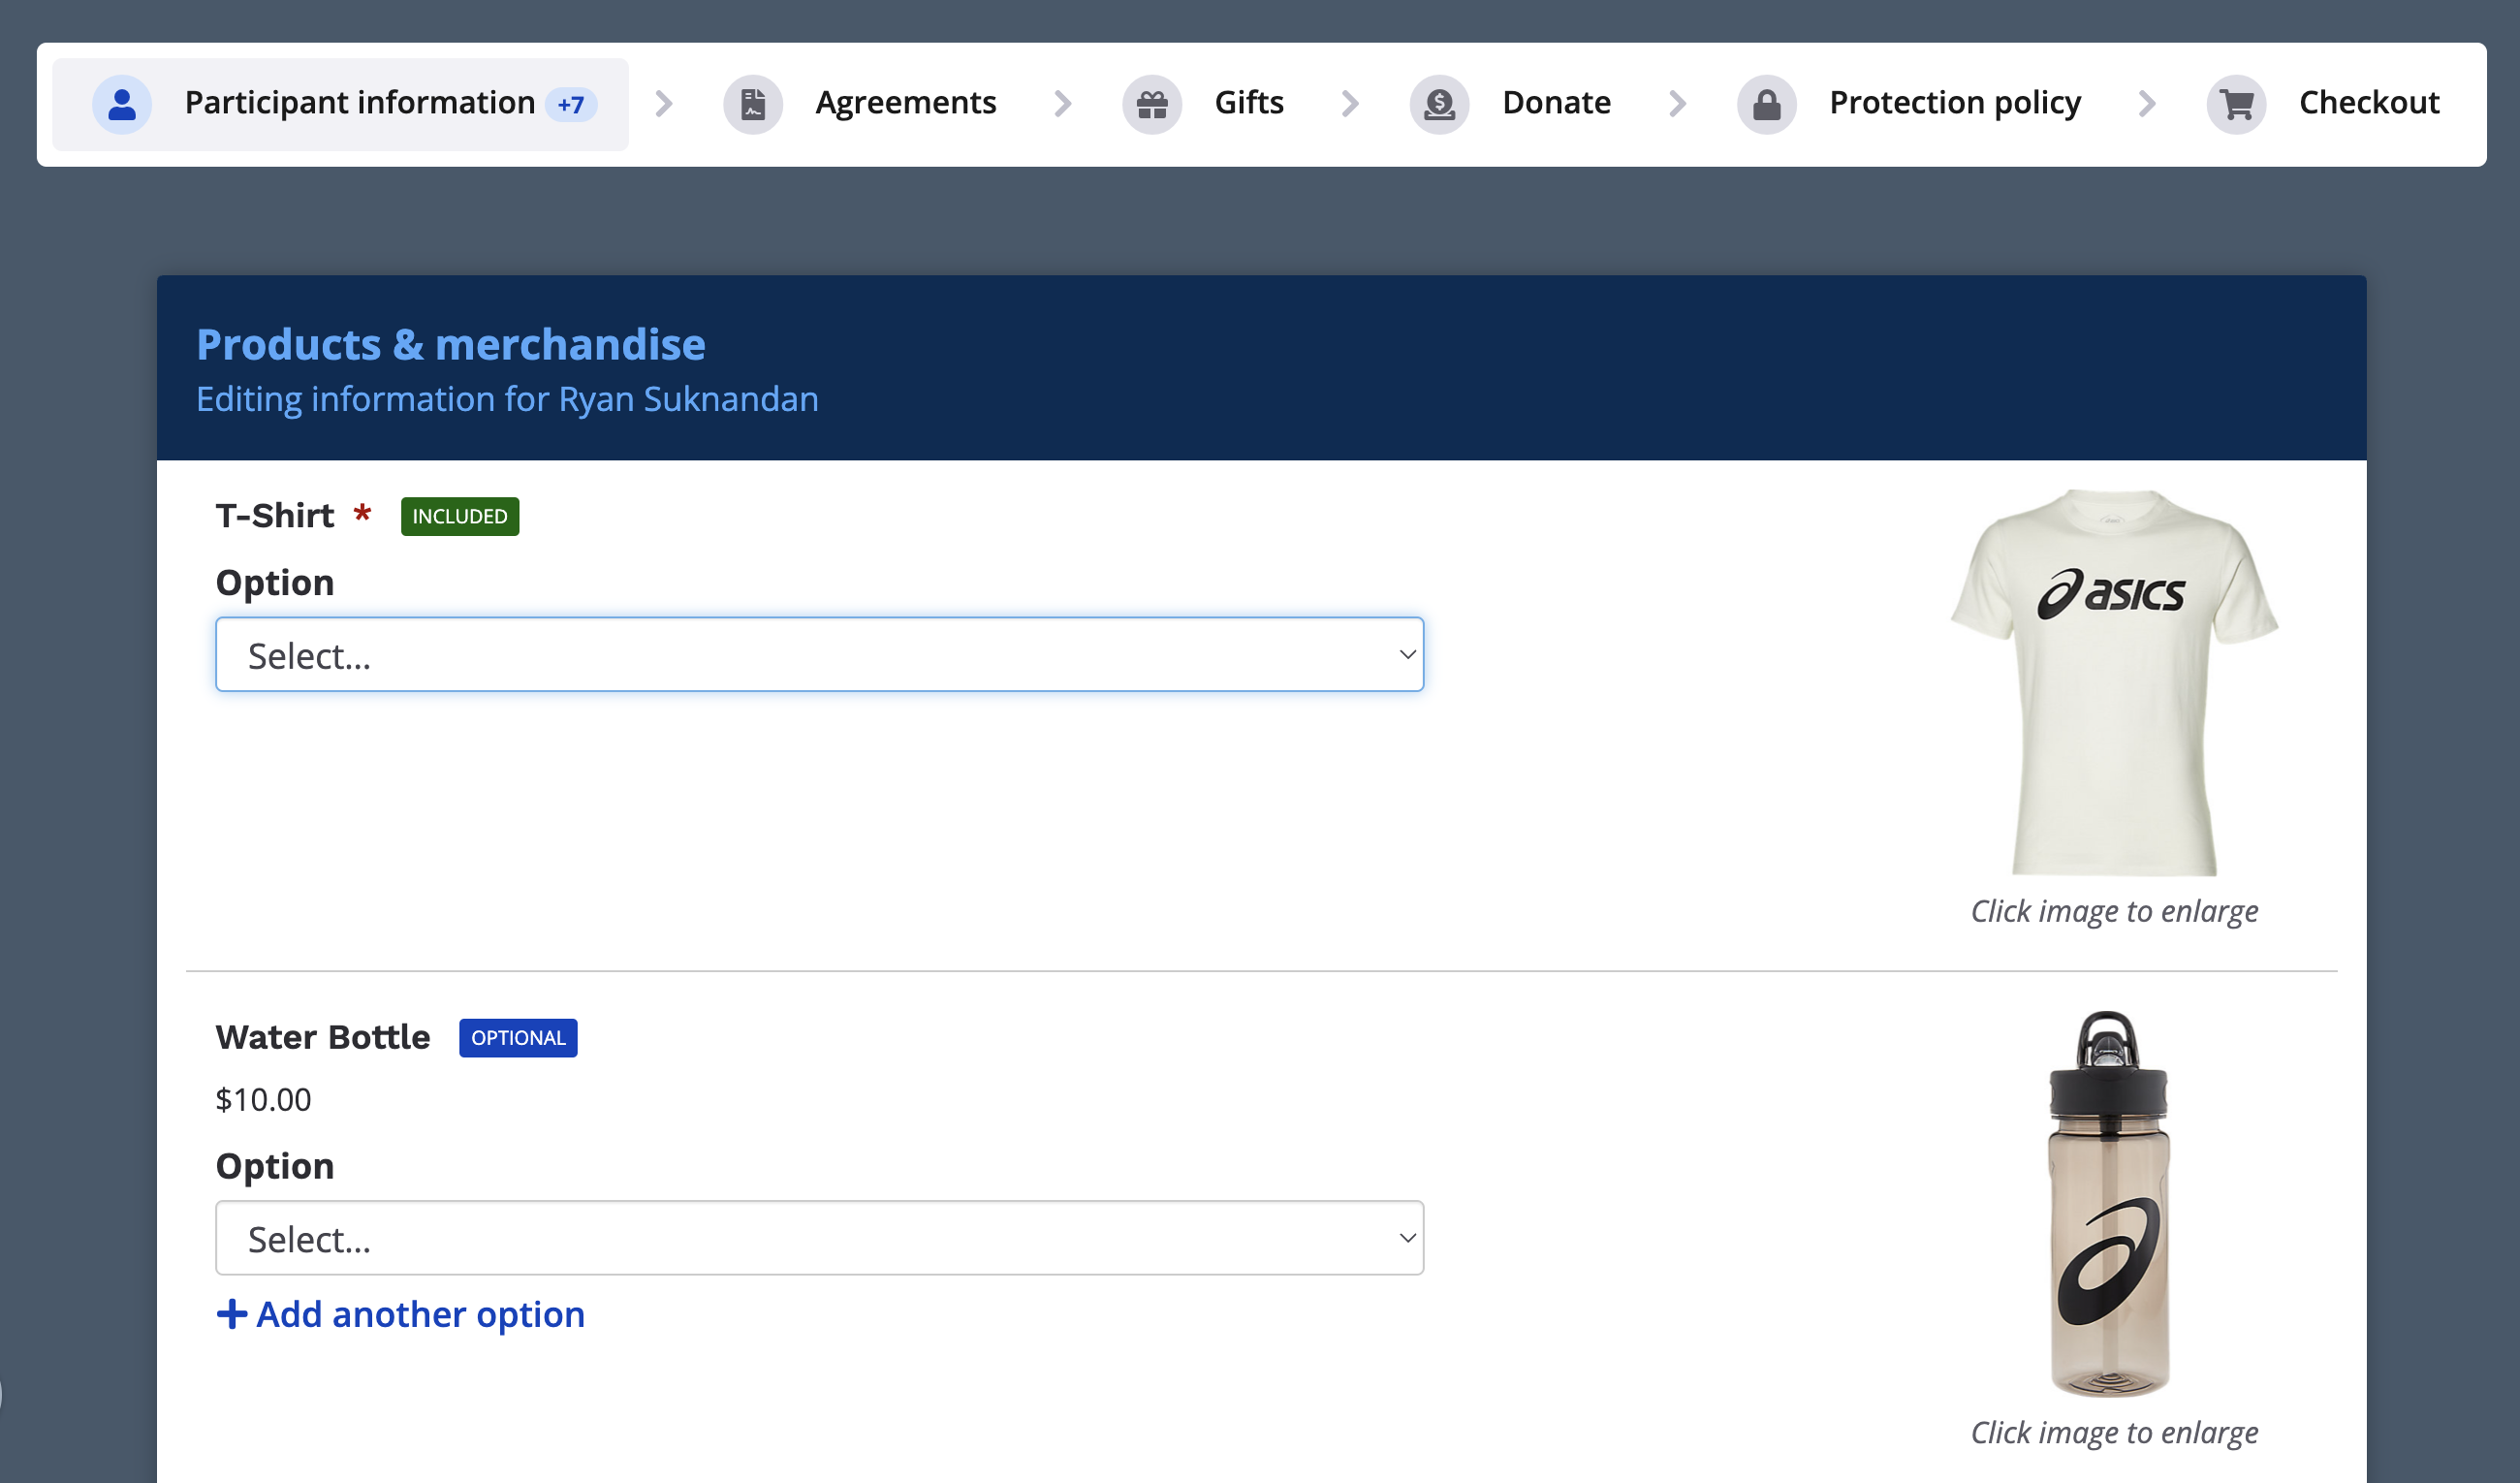Go to the Gifts step
The image size is (2520, 1483).
tap(1249, 103)
